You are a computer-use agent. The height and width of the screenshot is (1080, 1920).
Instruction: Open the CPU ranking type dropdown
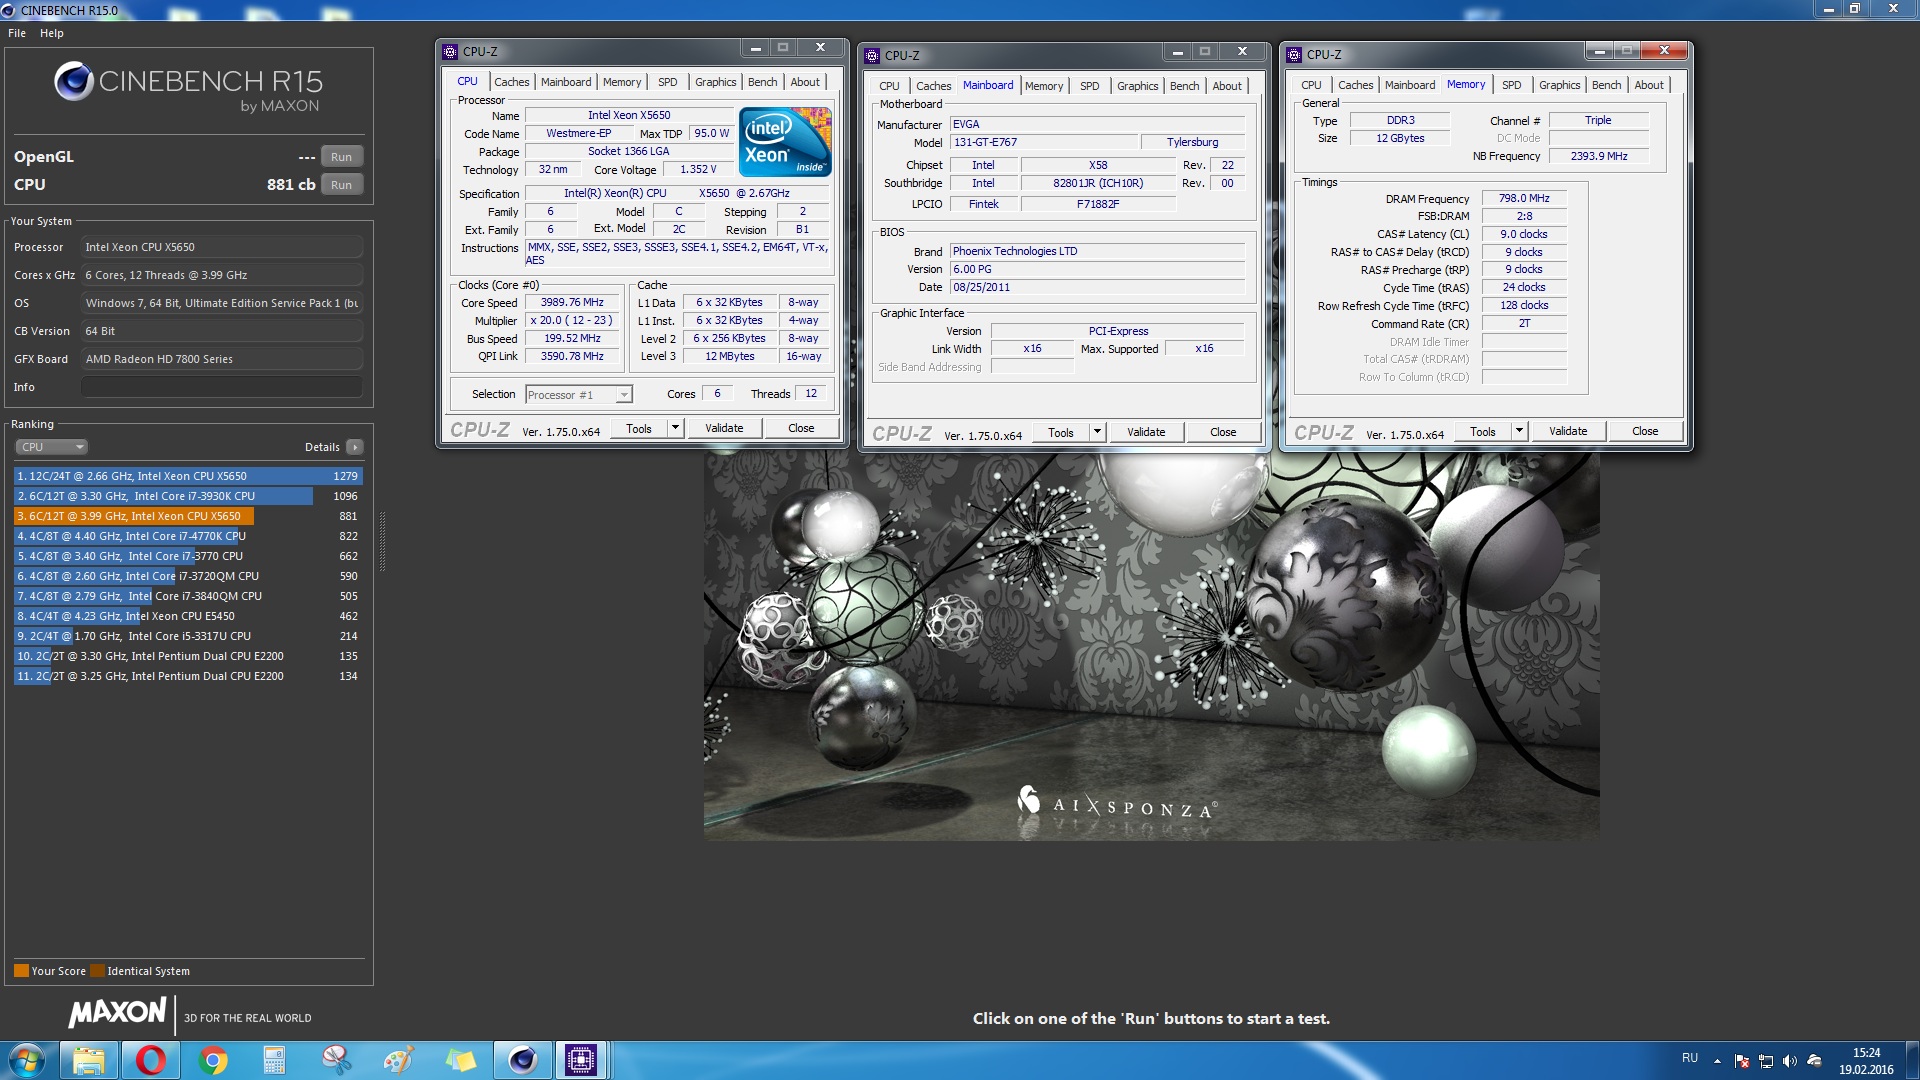52,447
